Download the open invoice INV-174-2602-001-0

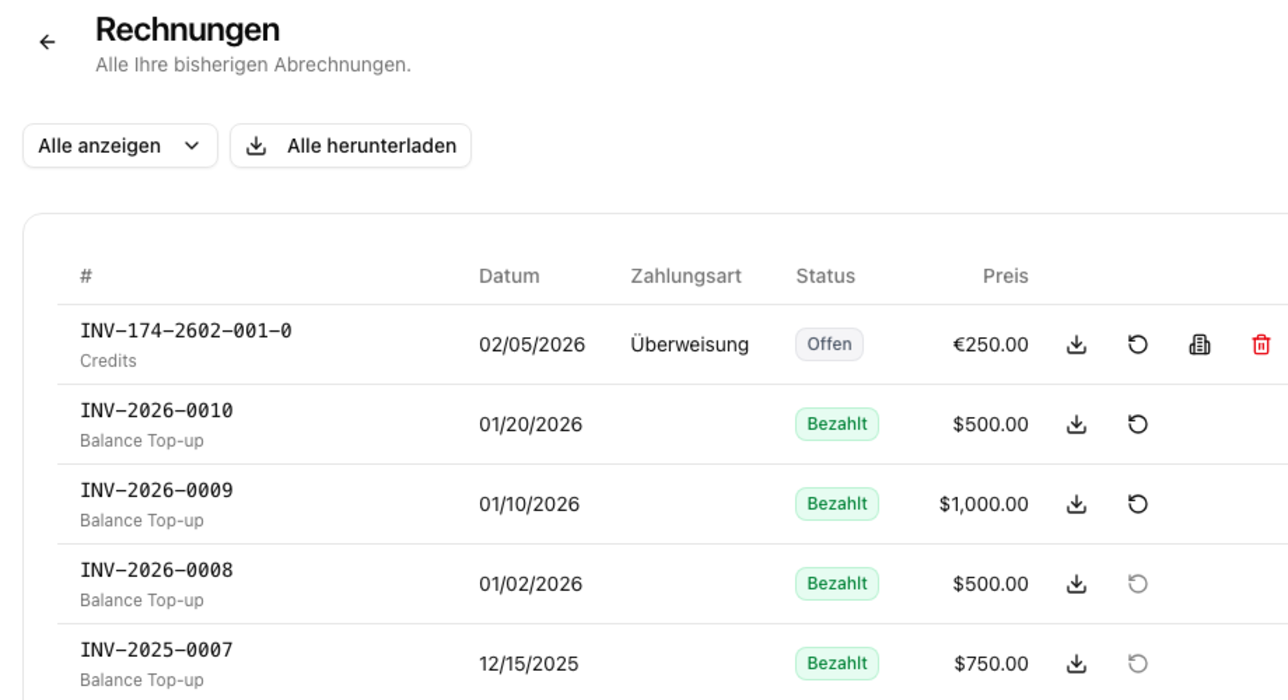(x=1076, y=344)
